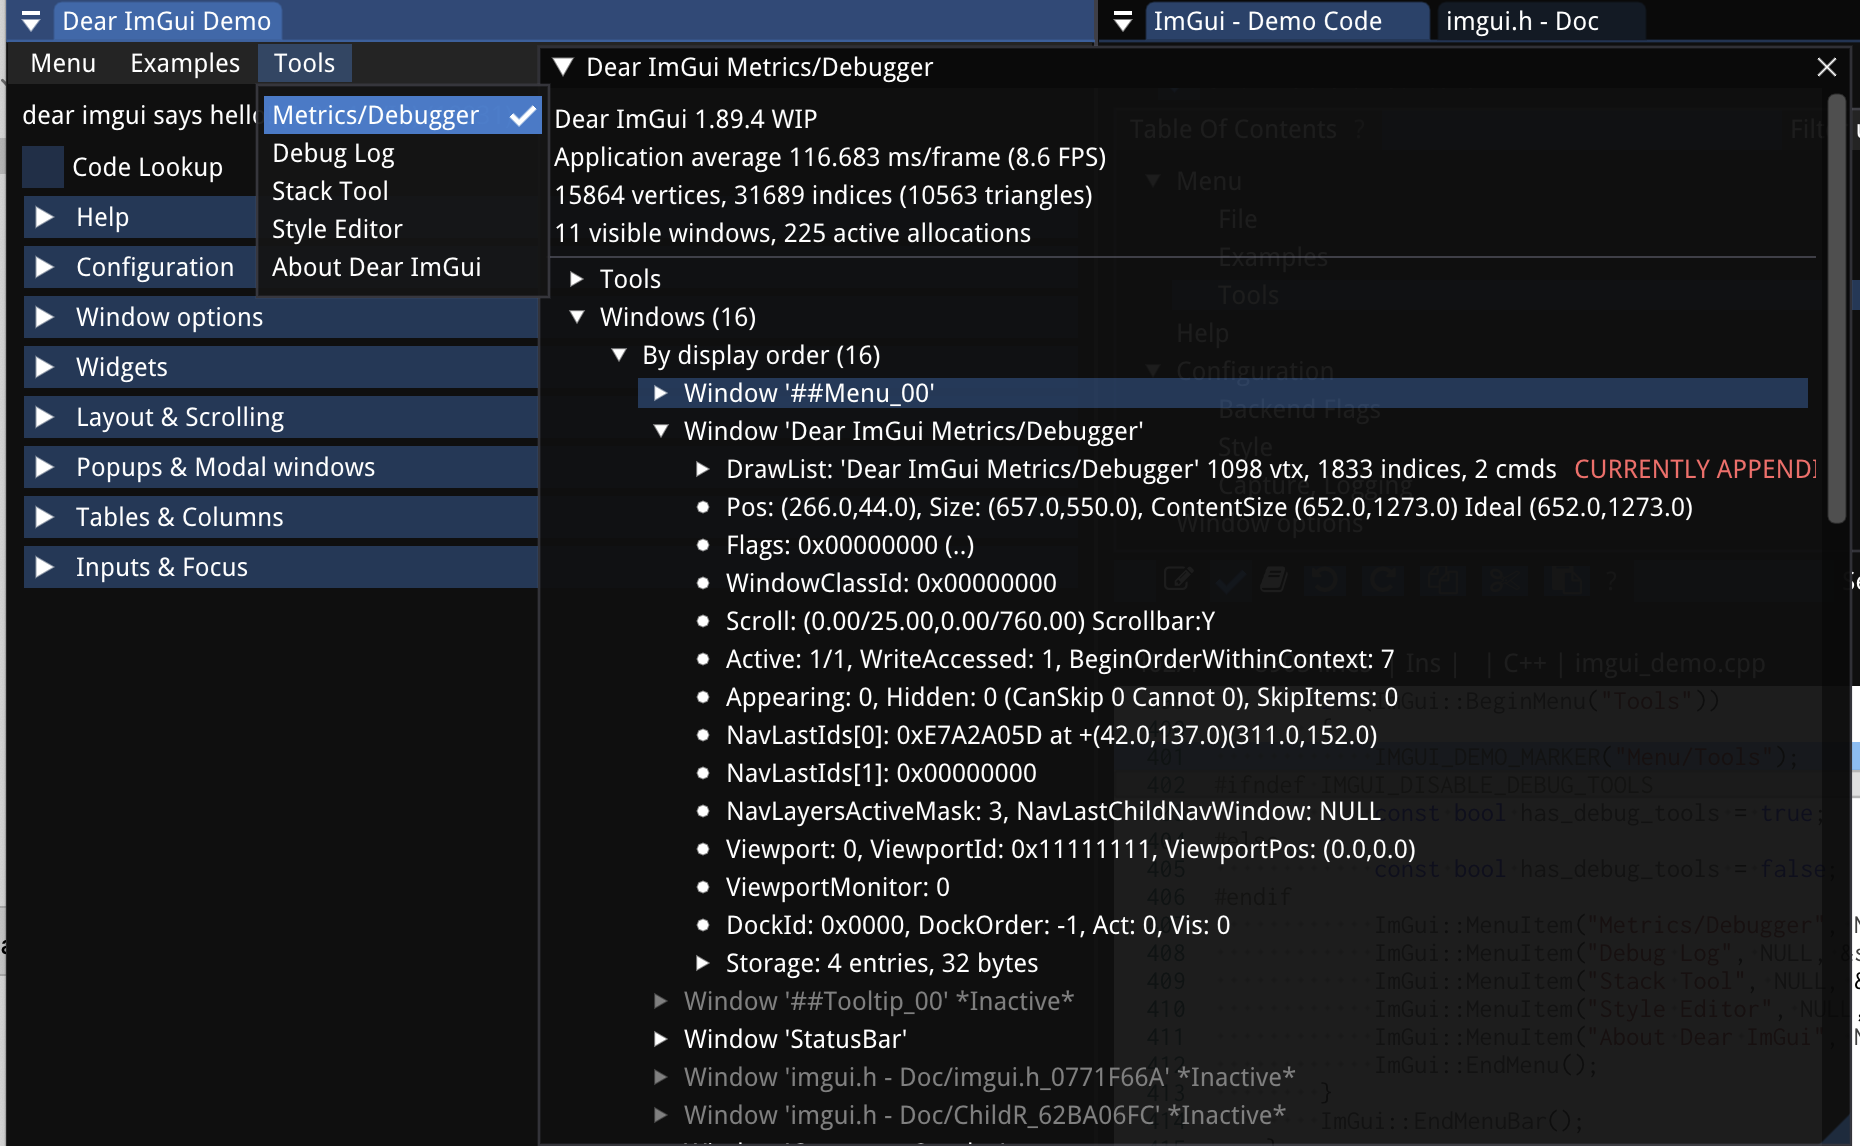Collapse the Dear ImGui Demo window arrow
The height and width of the screenshot is (1146, 1860).
coord(31,21)
